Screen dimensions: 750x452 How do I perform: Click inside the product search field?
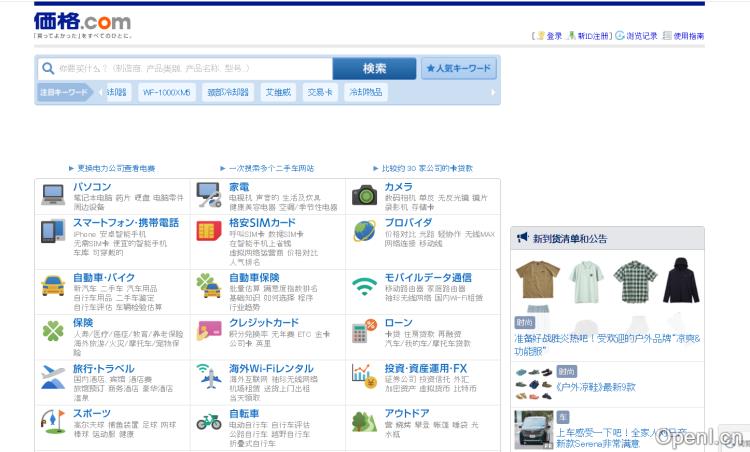coord(185,68)
